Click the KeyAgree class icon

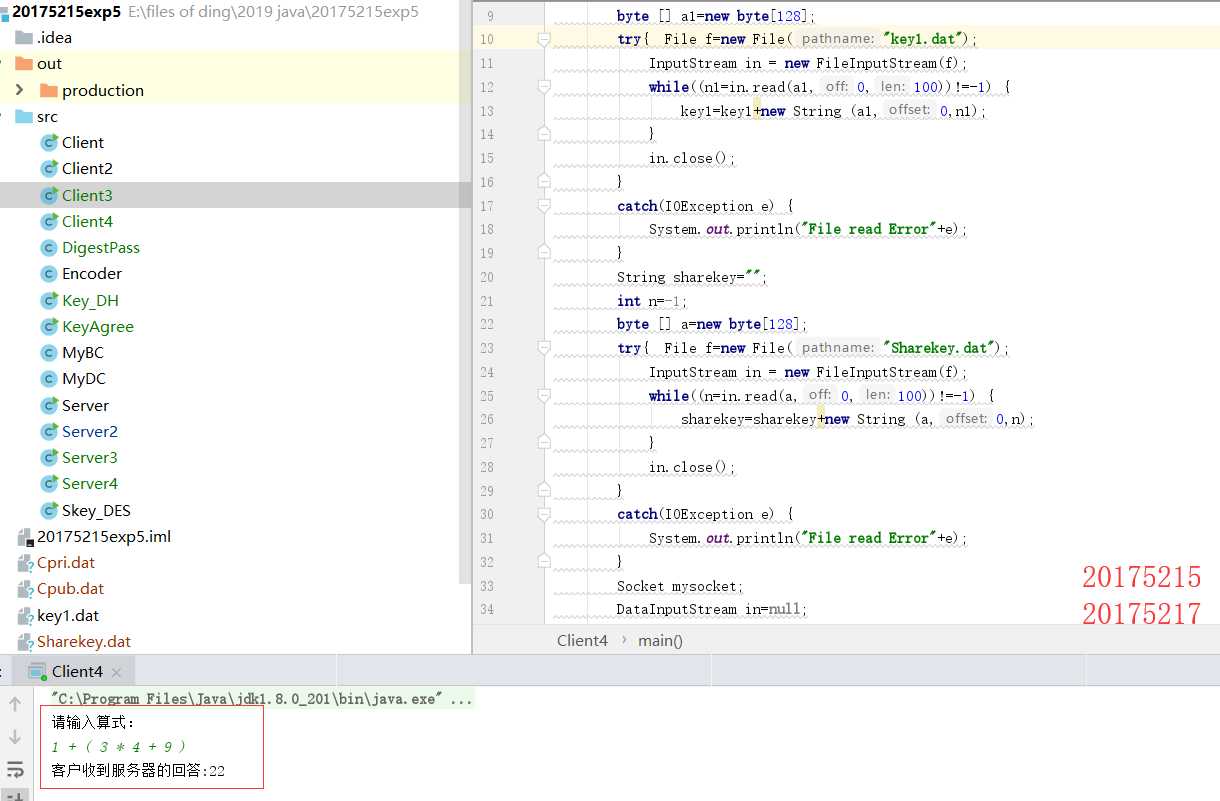pos(49,327)
